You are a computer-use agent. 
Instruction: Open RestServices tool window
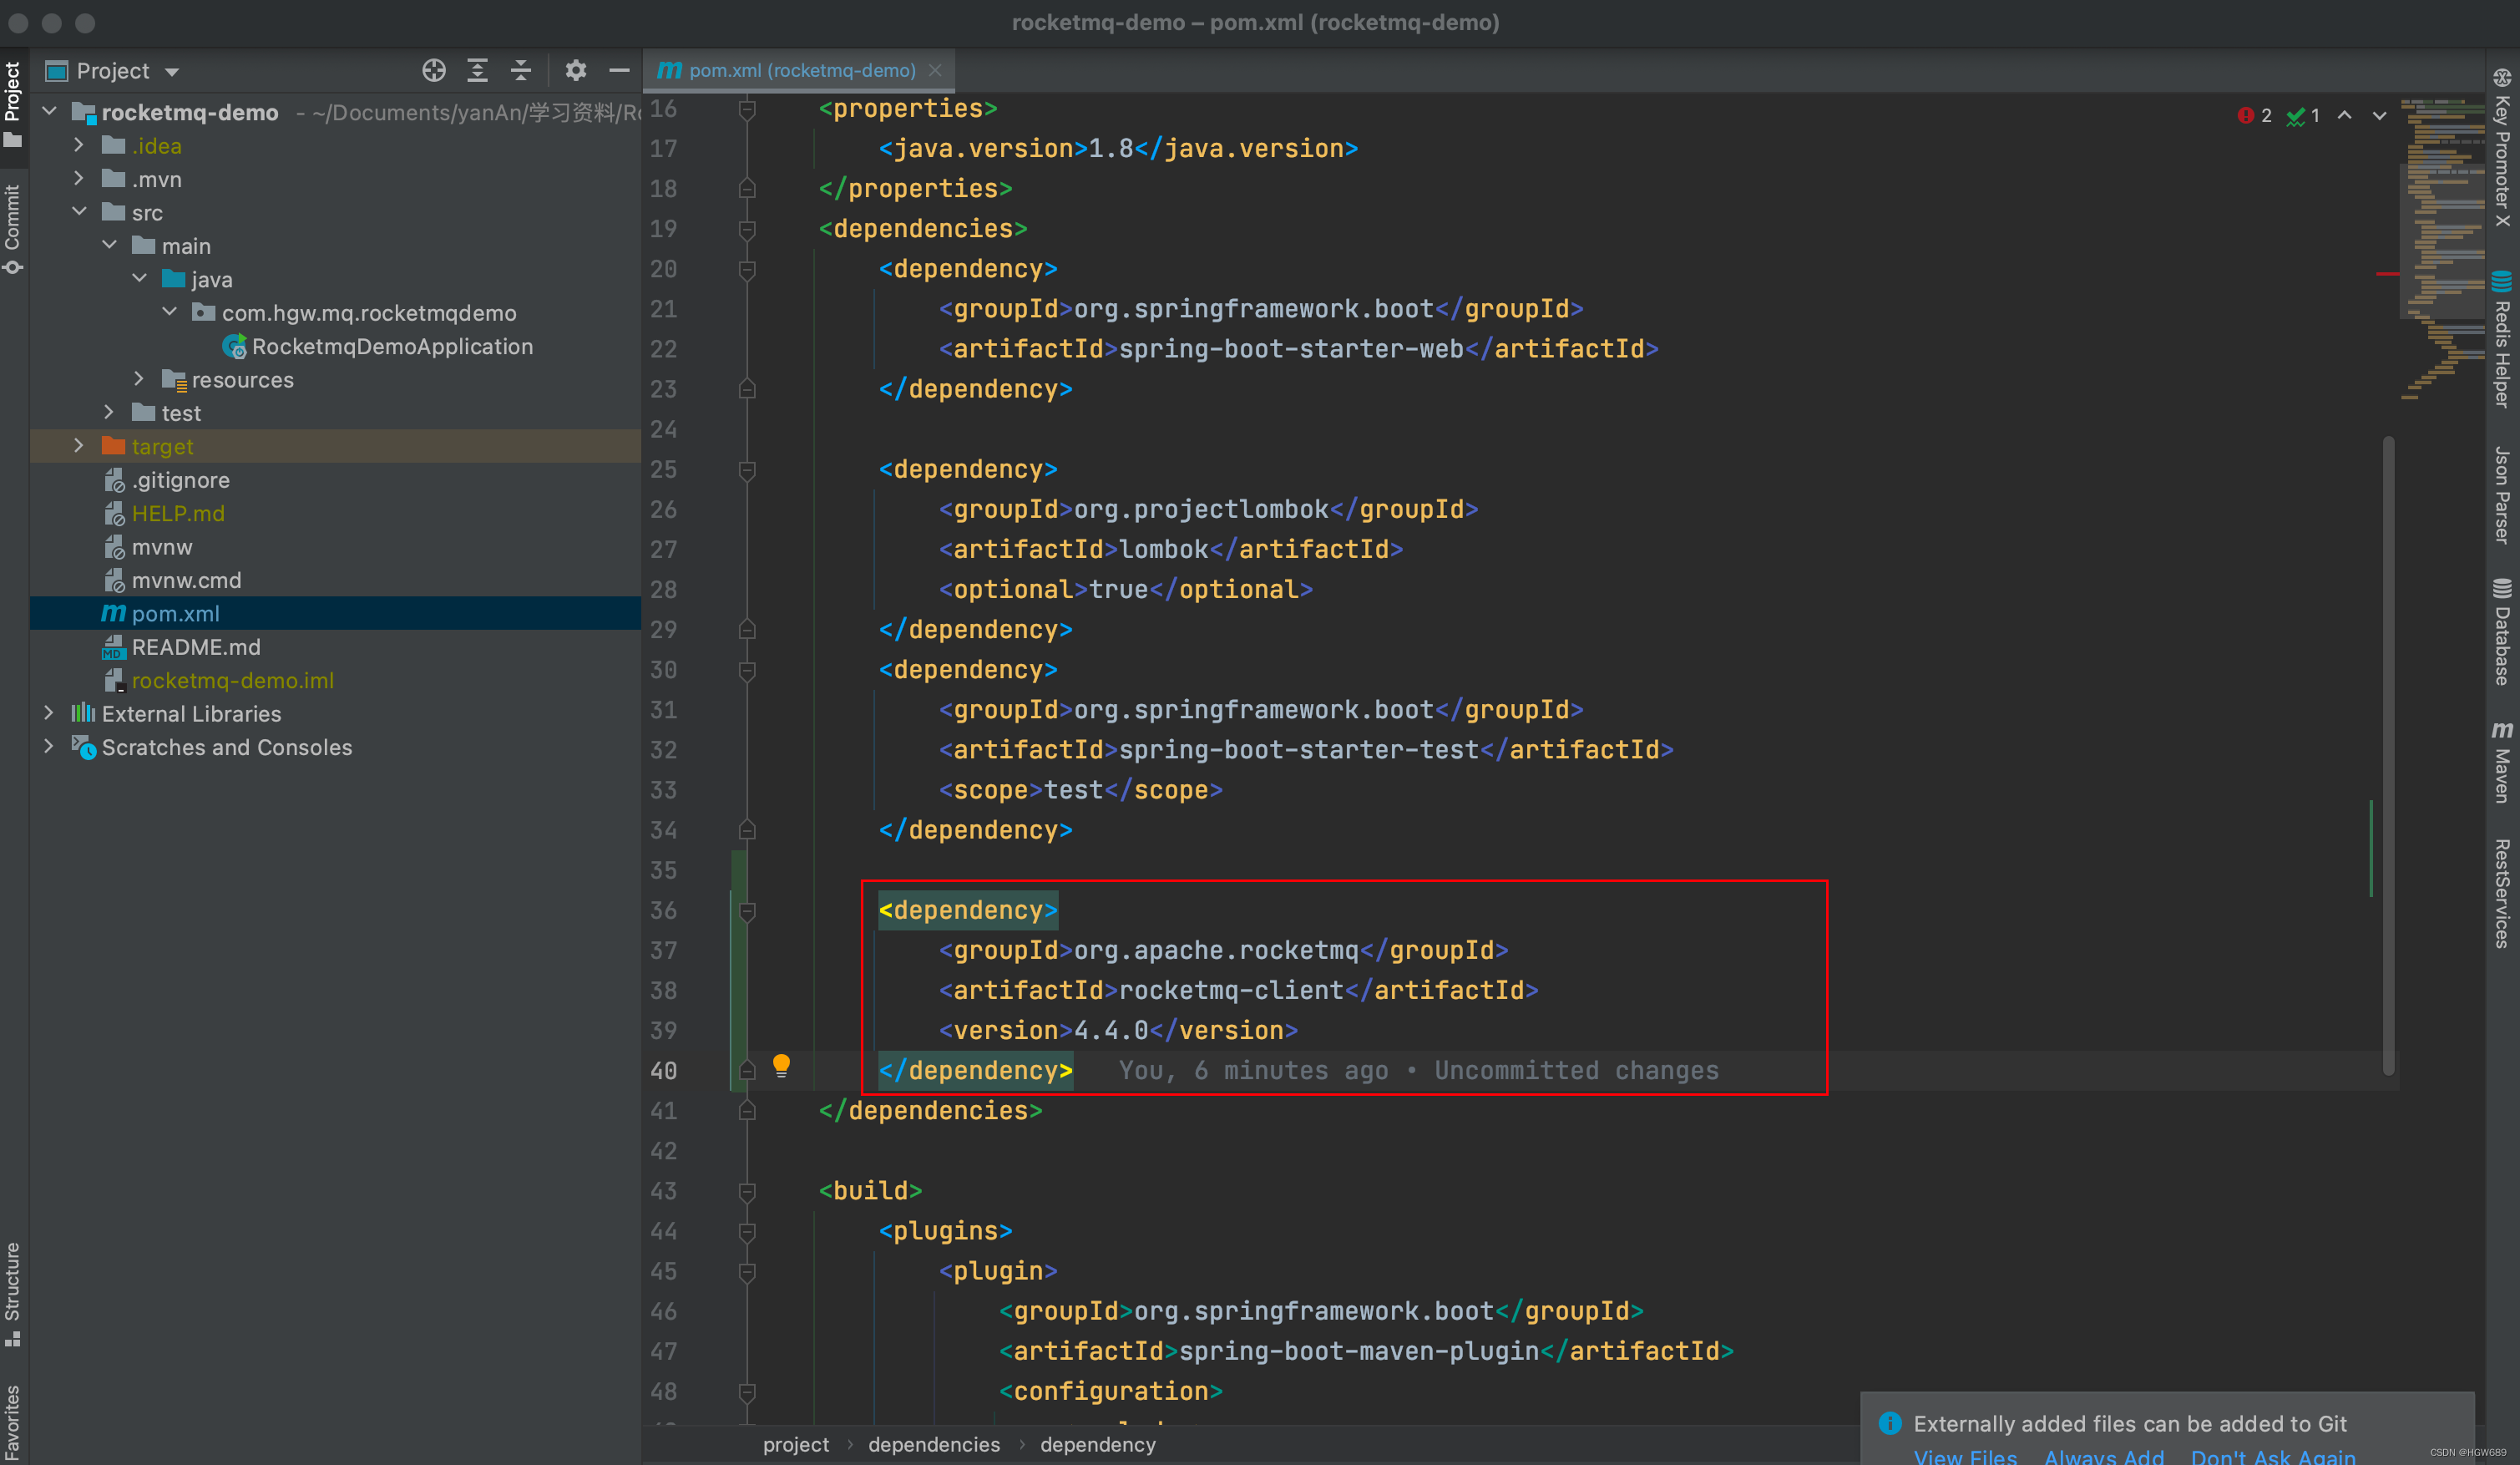(x=2502, y=893)
